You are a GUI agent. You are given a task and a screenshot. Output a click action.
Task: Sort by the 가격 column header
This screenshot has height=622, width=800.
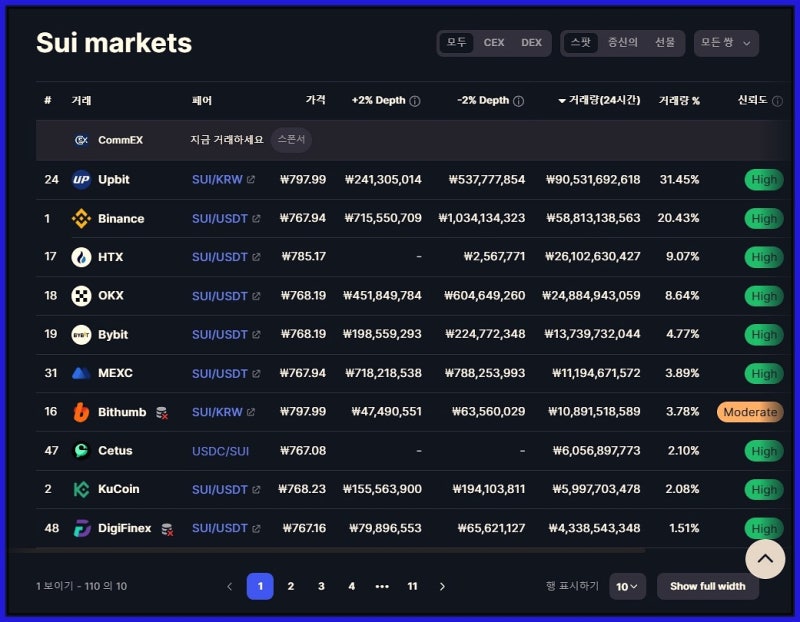point(315,99)
